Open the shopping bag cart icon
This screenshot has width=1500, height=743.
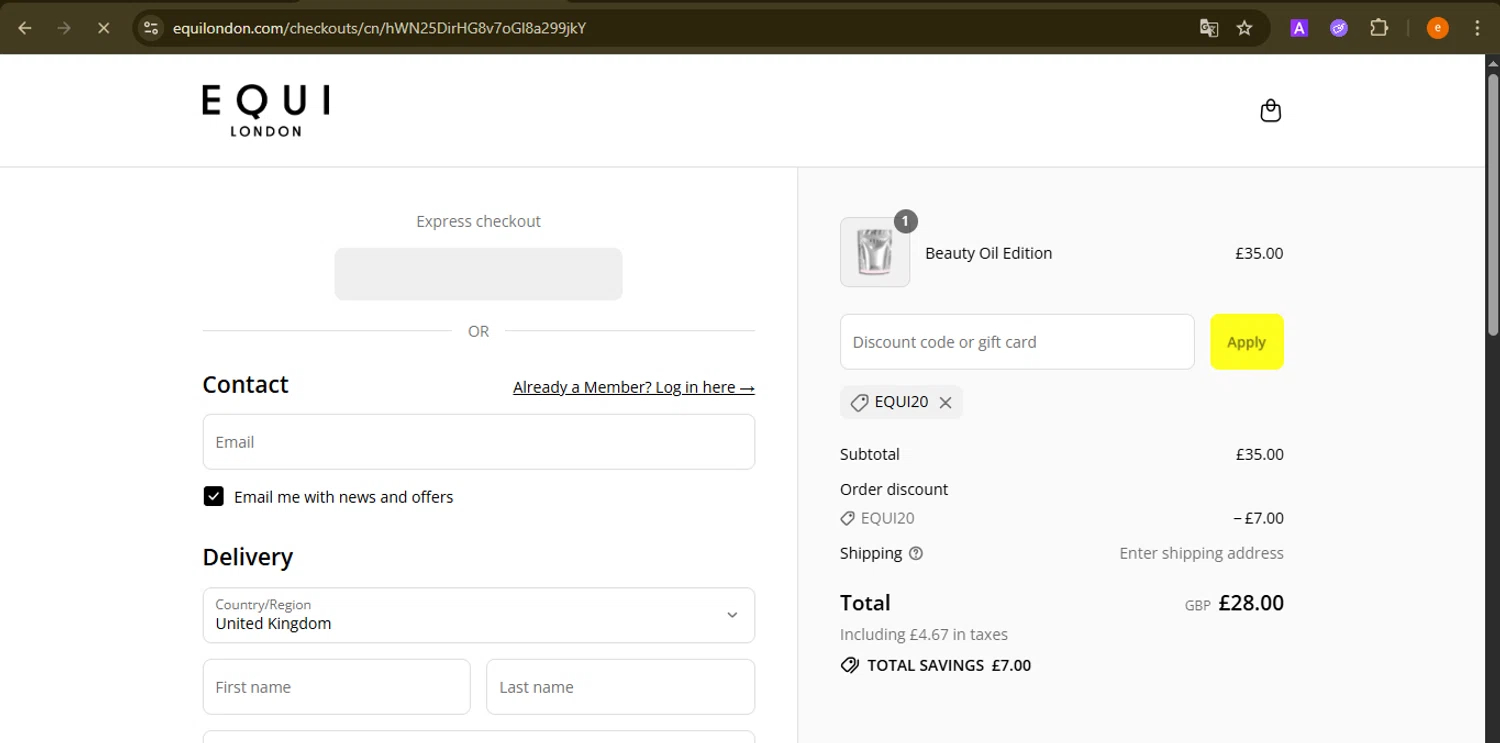[x=1270, y=110]
